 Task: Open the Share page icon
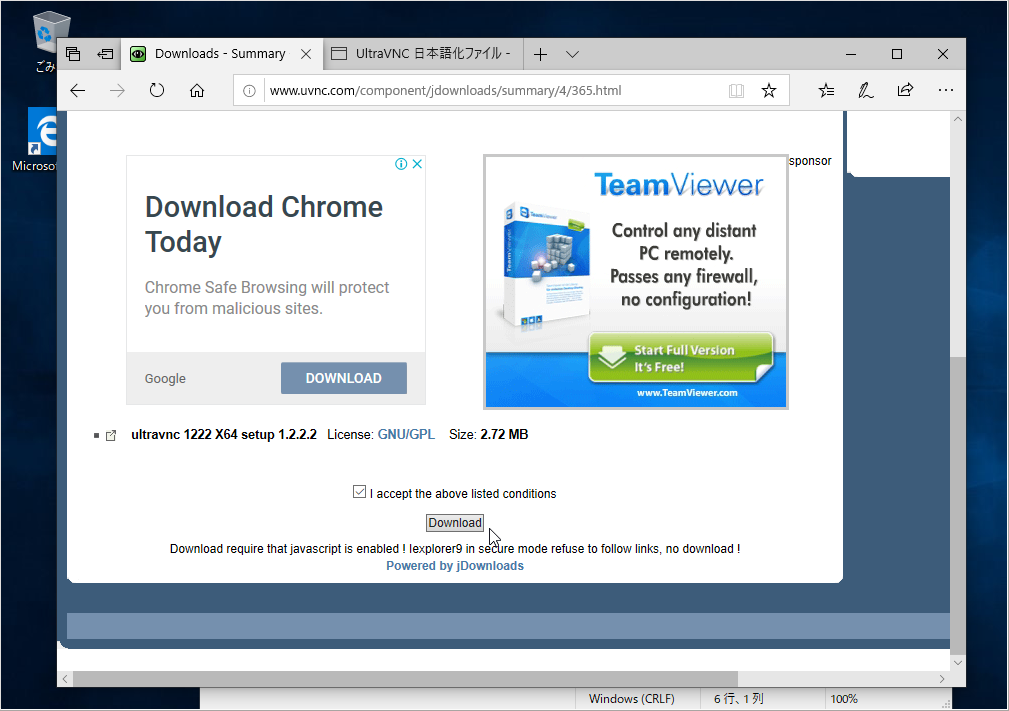[x=905, y=90]
